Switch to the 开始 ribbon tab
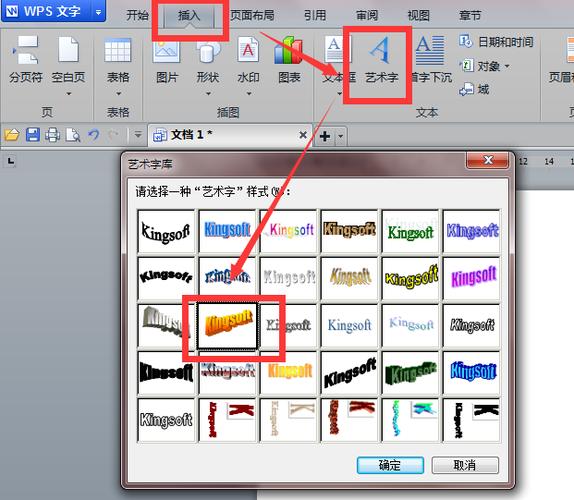 (x=137, y=15)
